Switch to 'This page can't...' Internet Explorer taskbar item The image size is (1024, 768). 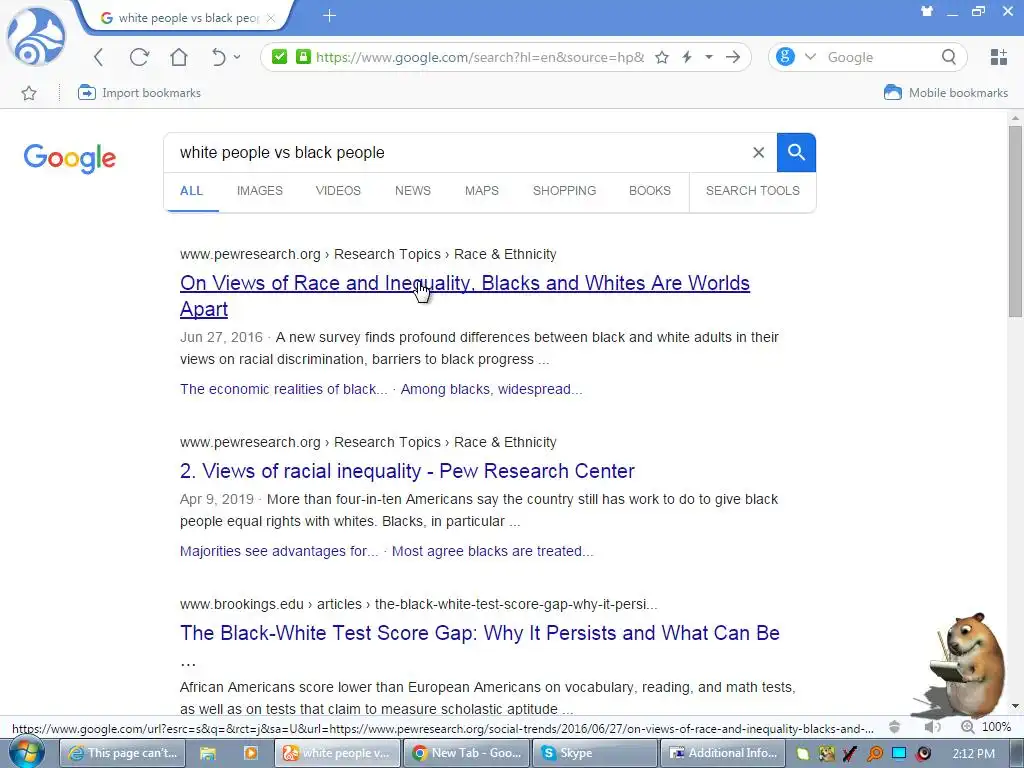coord(123,753)
